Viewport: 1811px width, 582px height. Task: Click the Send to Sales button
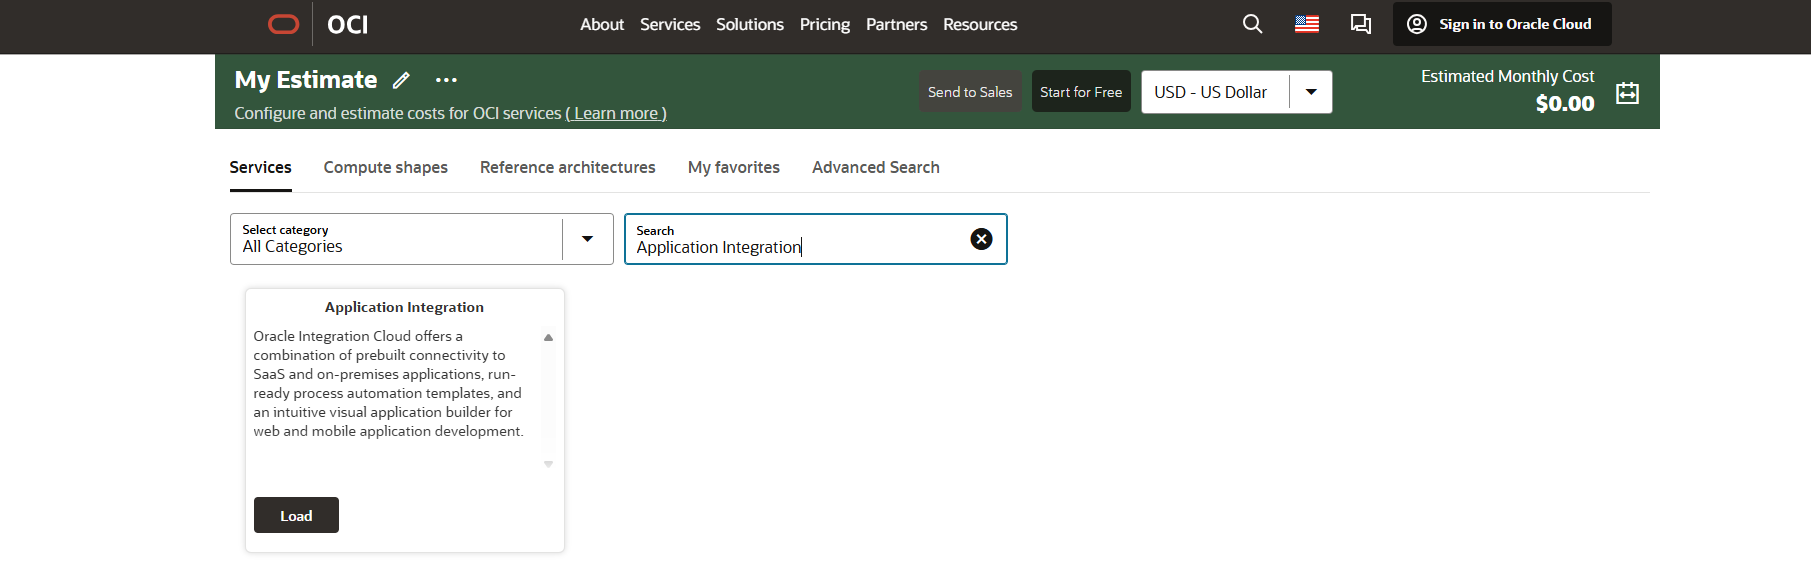969,92
